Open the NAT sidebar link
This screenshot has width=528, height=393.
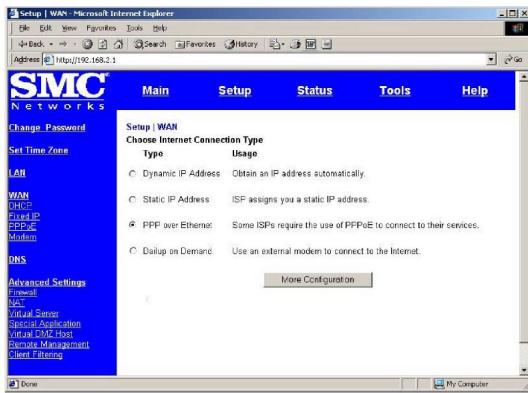16,303
